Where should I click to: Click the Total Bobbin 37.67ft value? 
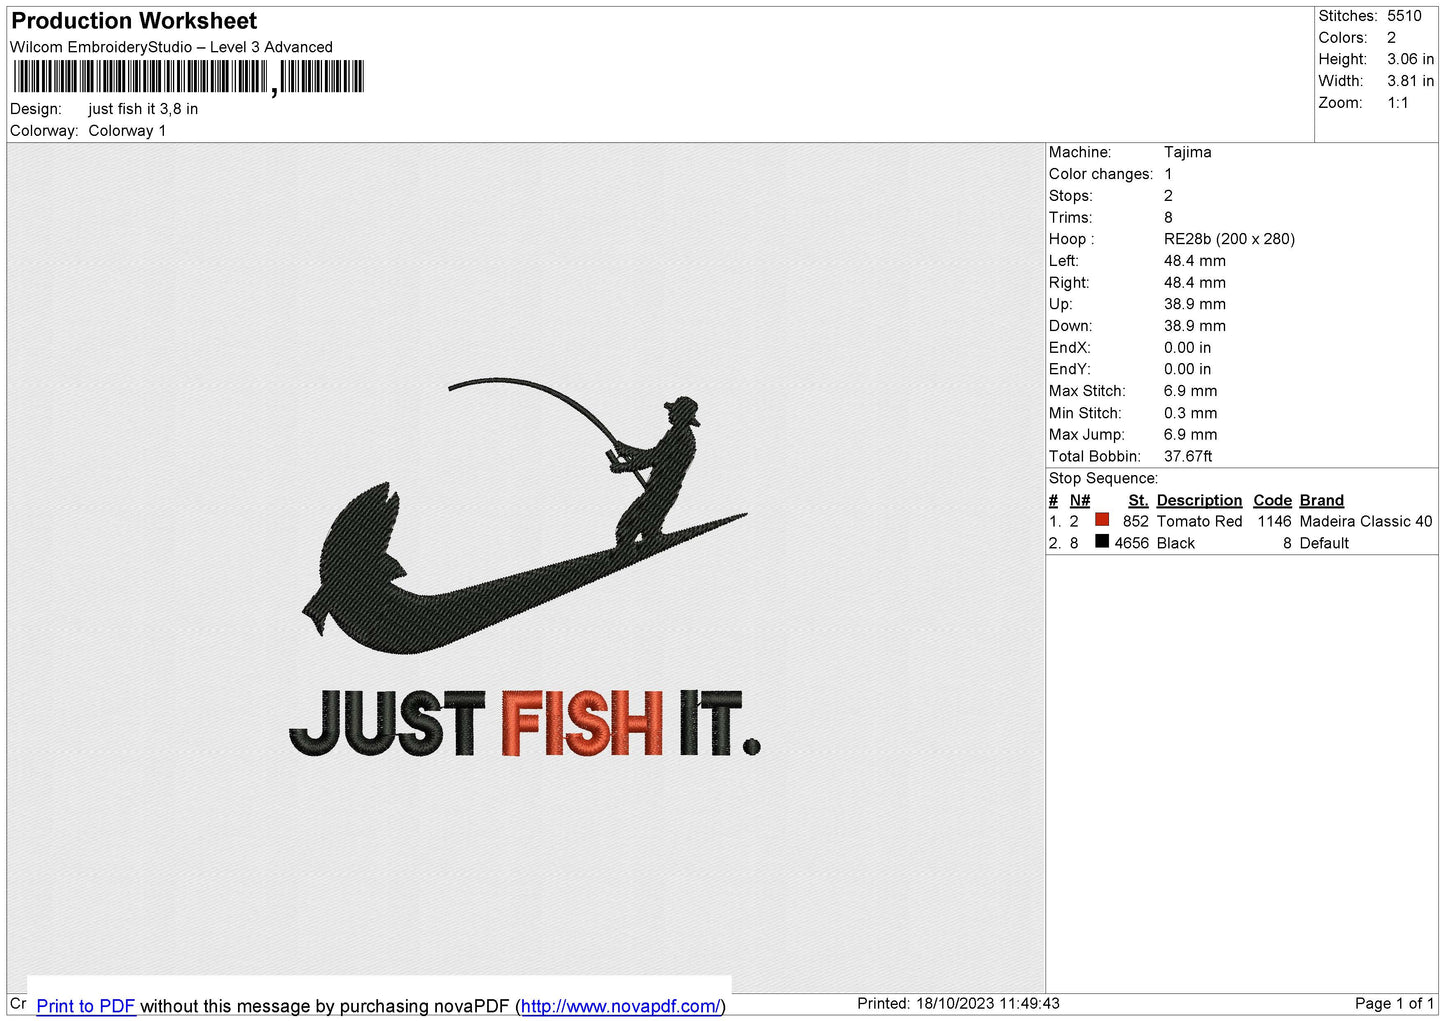tap(1188, 456)
